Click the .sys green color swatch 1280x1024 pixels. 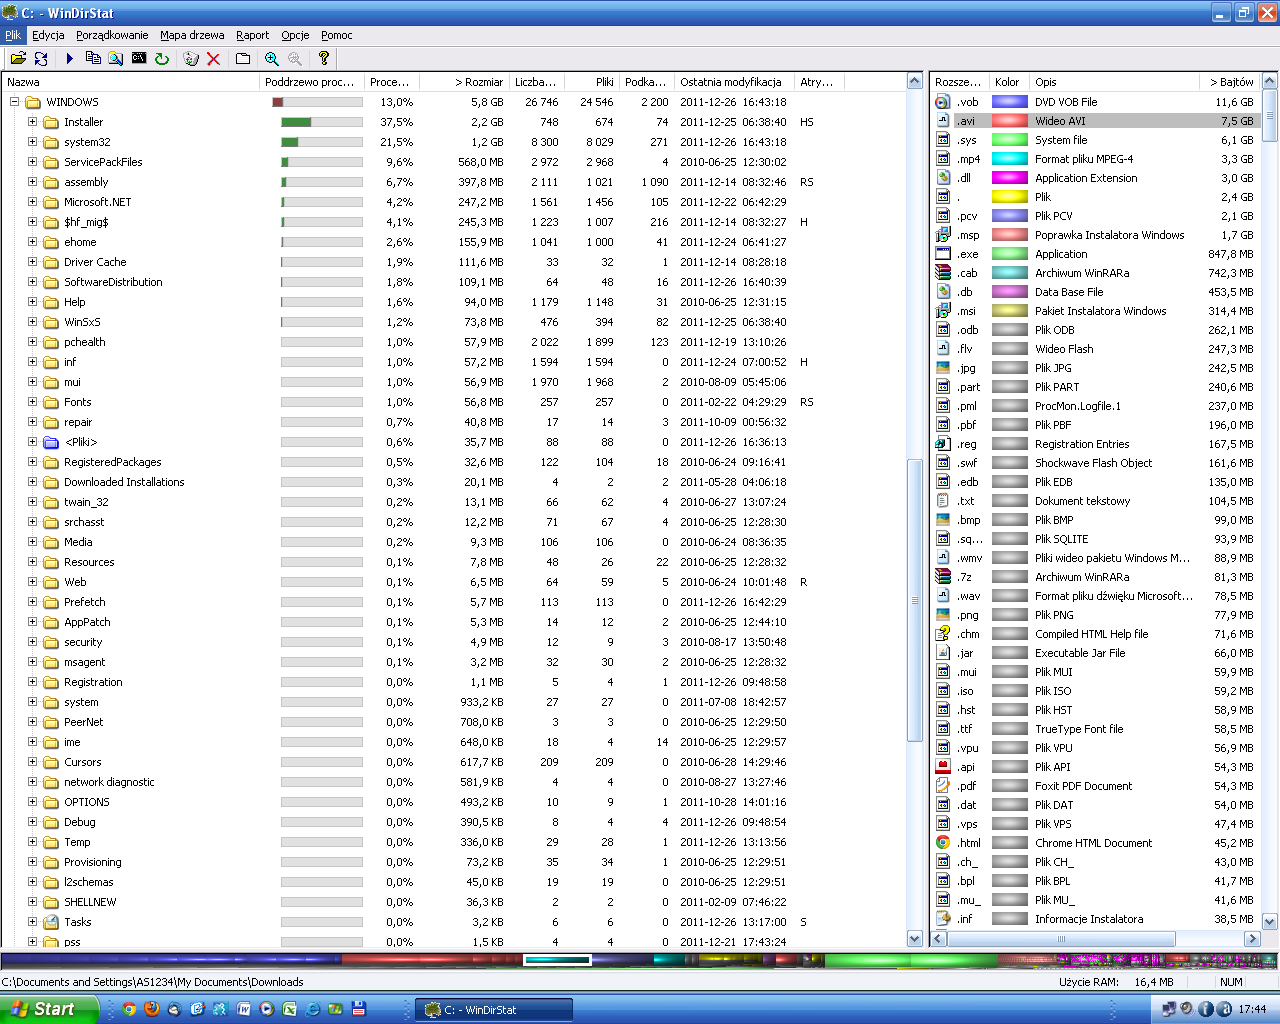point(1009,140)
